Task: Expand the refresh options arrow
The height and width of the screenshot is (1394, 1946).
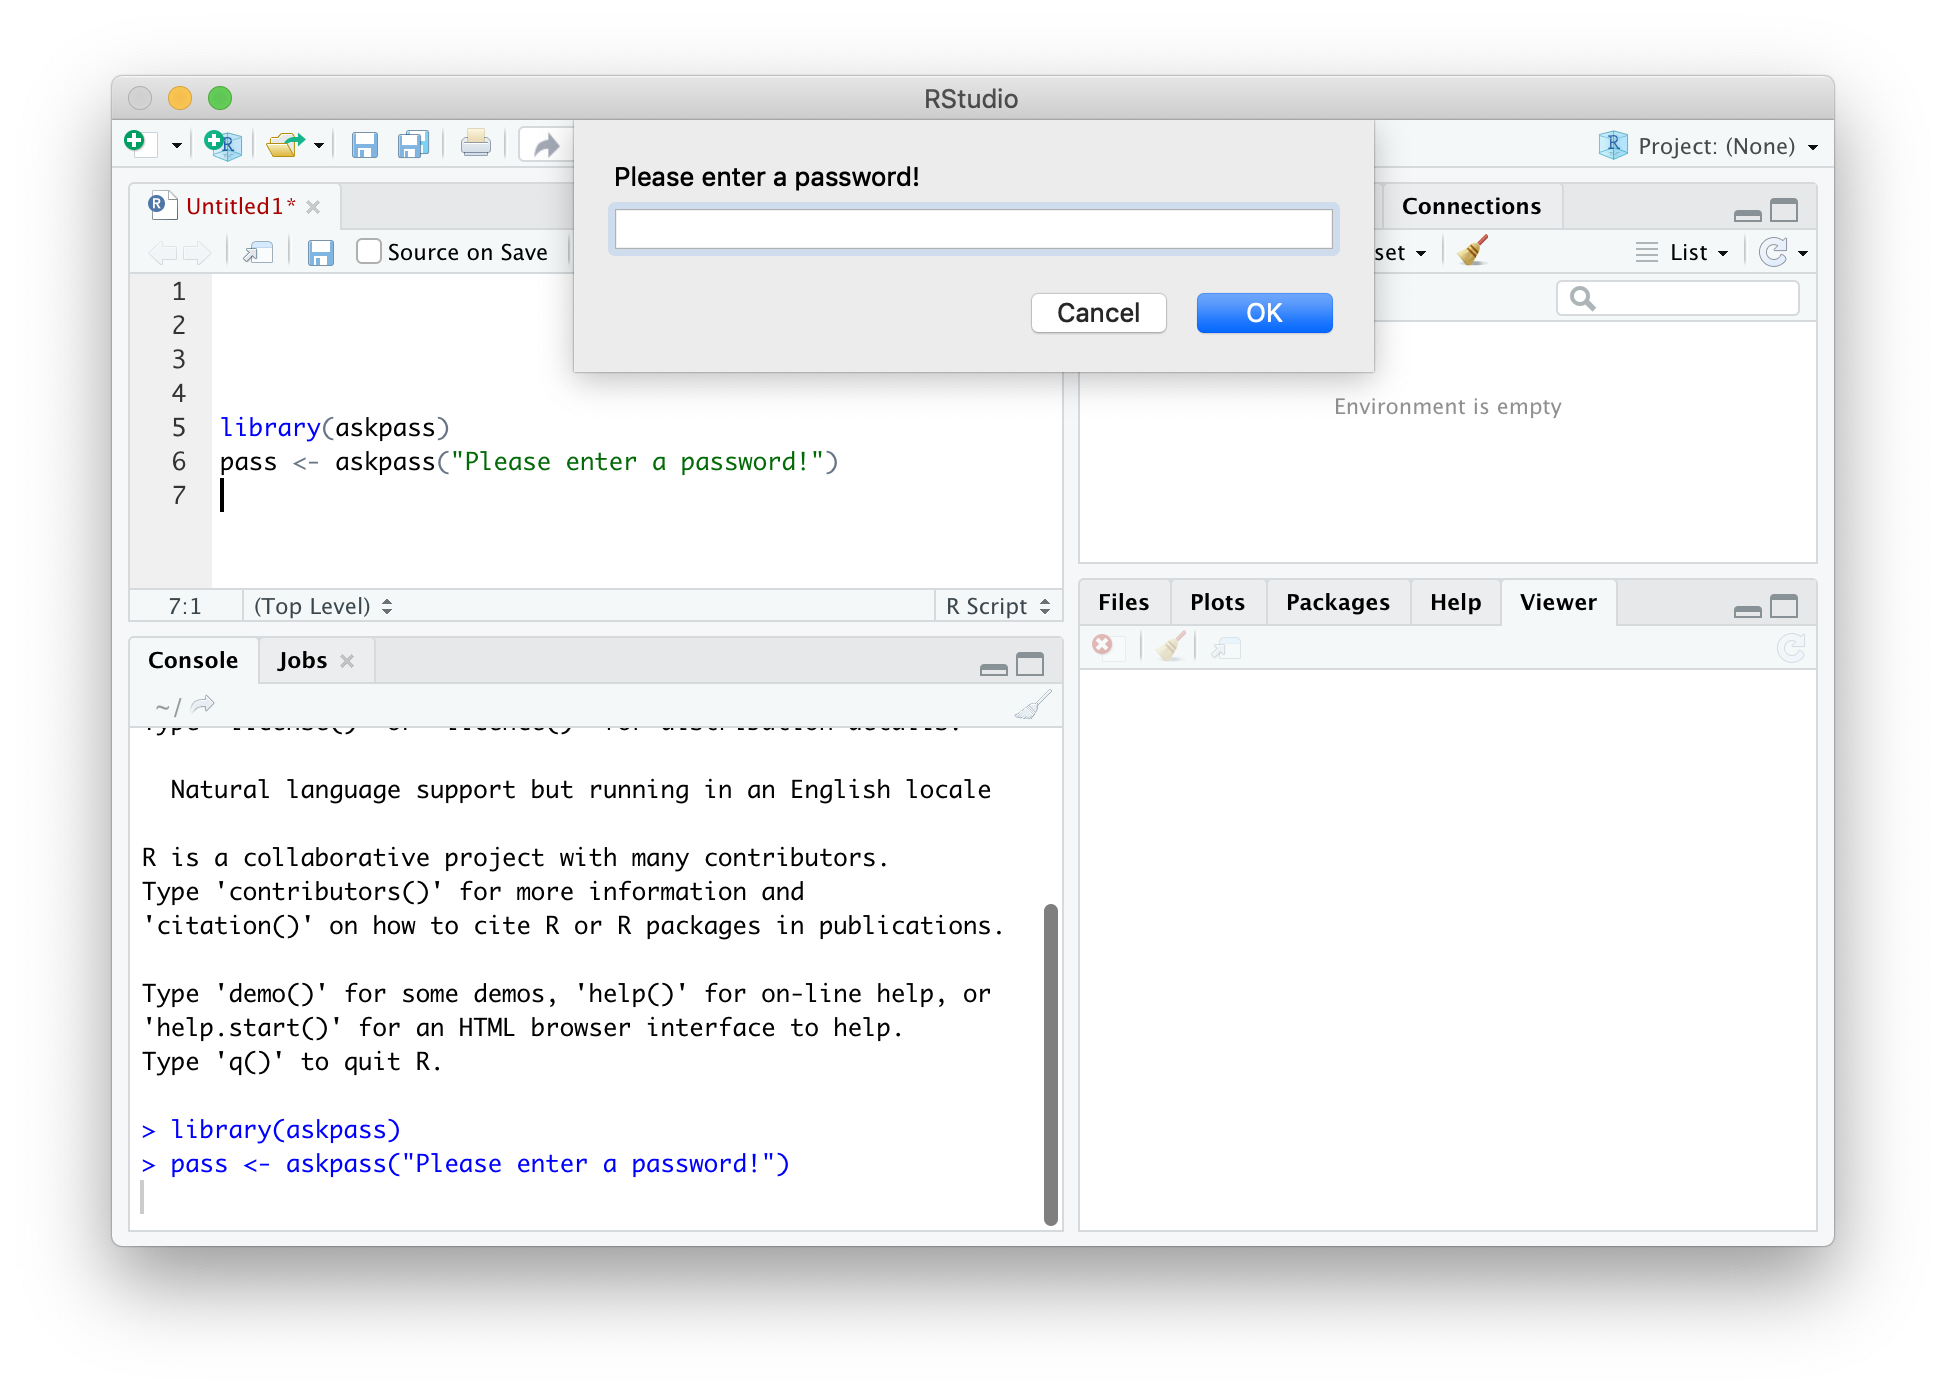Action: click(1802, 253)
